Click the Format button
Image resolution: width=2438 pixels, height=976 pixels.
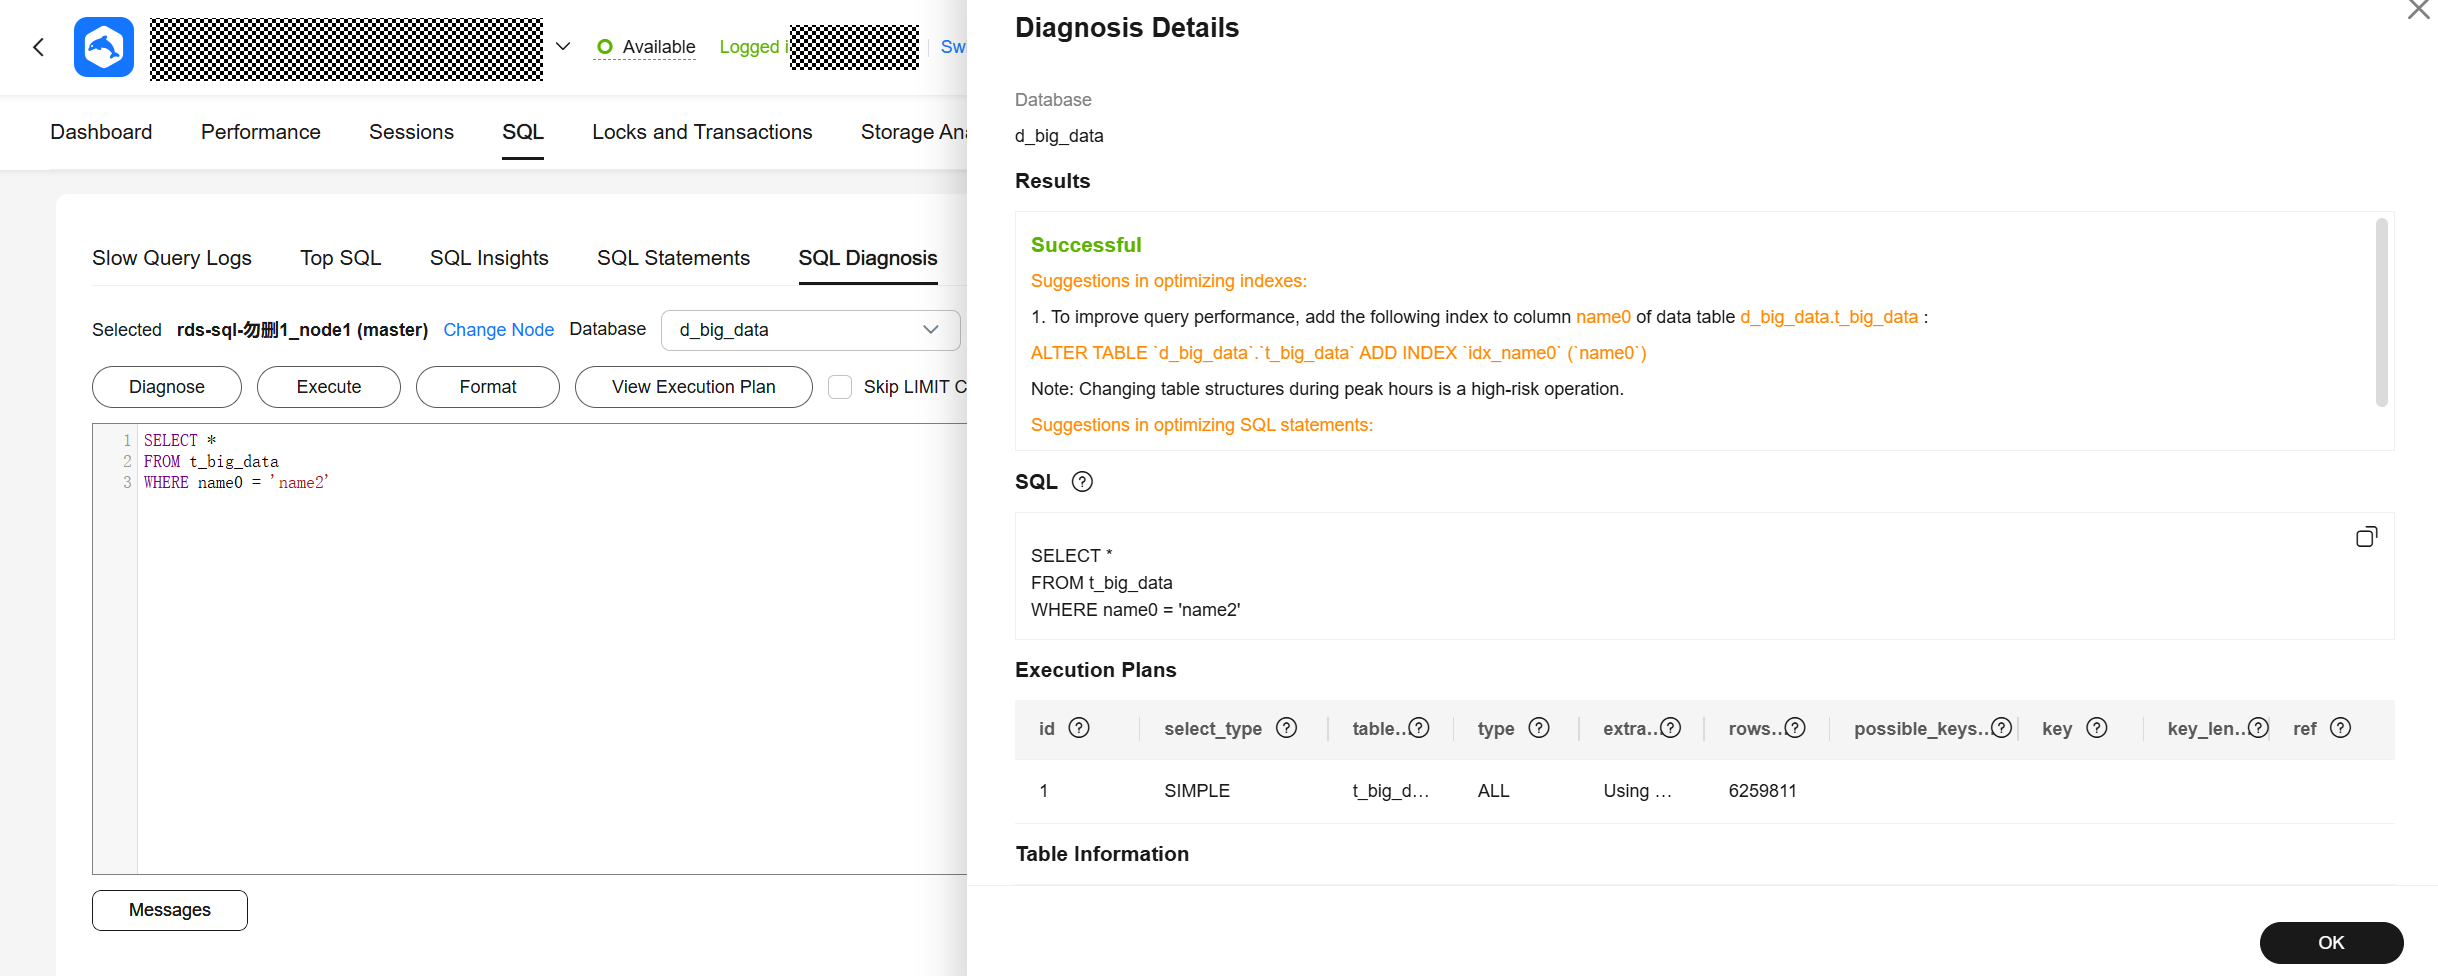click(488, 387)
